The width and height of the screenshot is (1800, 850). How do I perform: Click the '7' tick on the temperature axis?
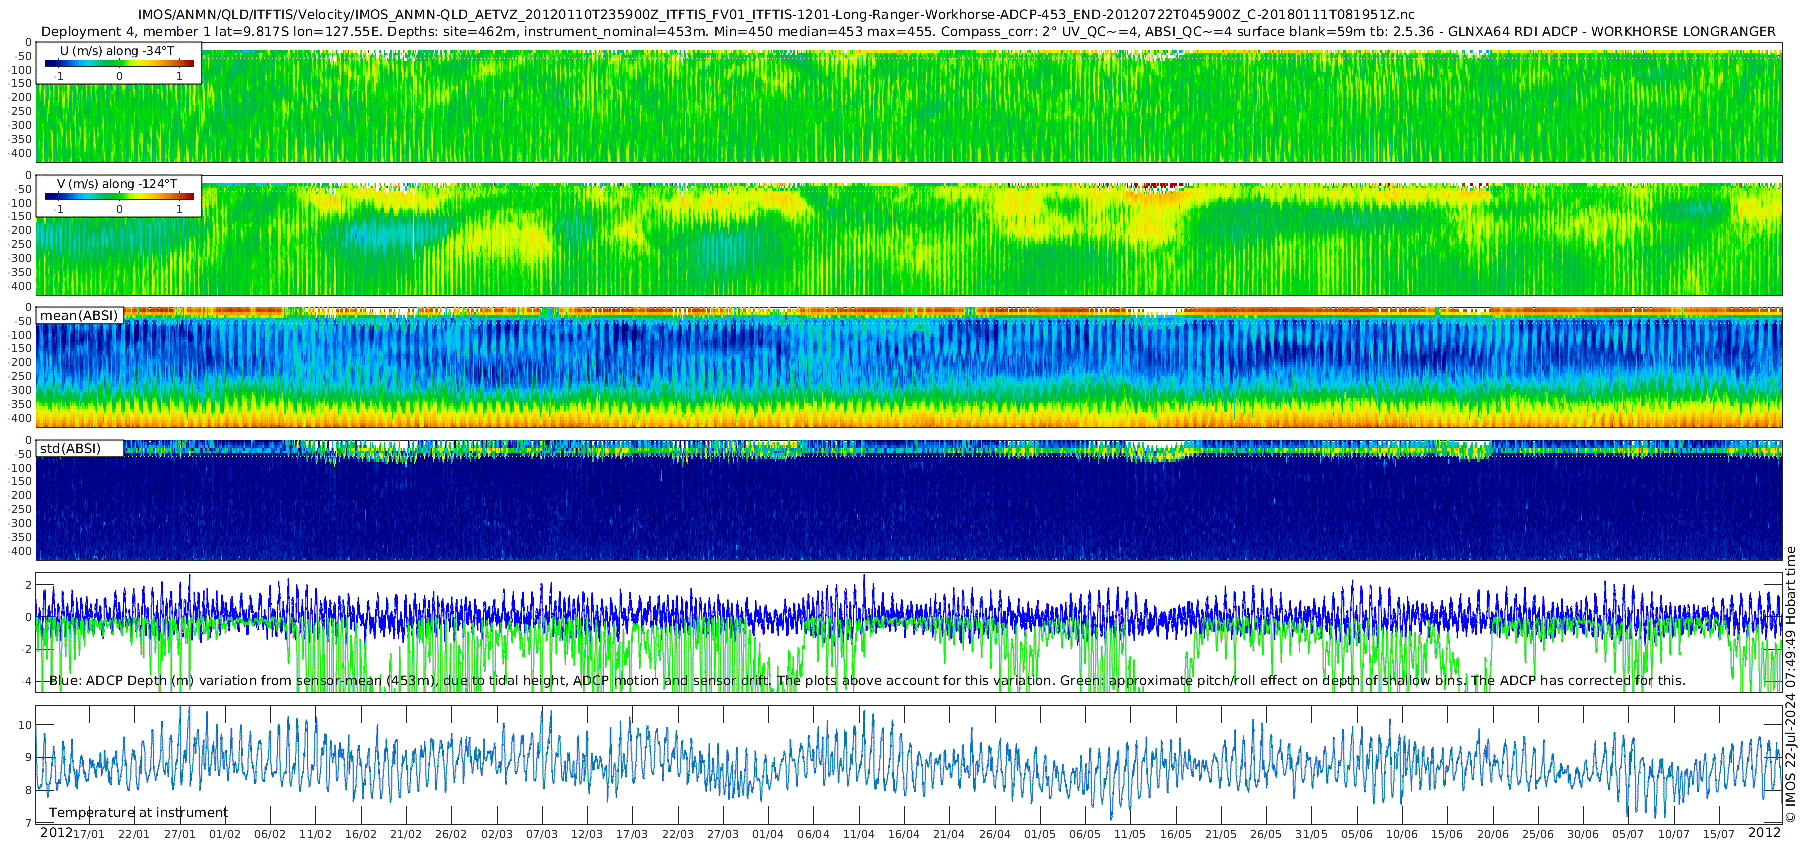[x=29, y=824]
